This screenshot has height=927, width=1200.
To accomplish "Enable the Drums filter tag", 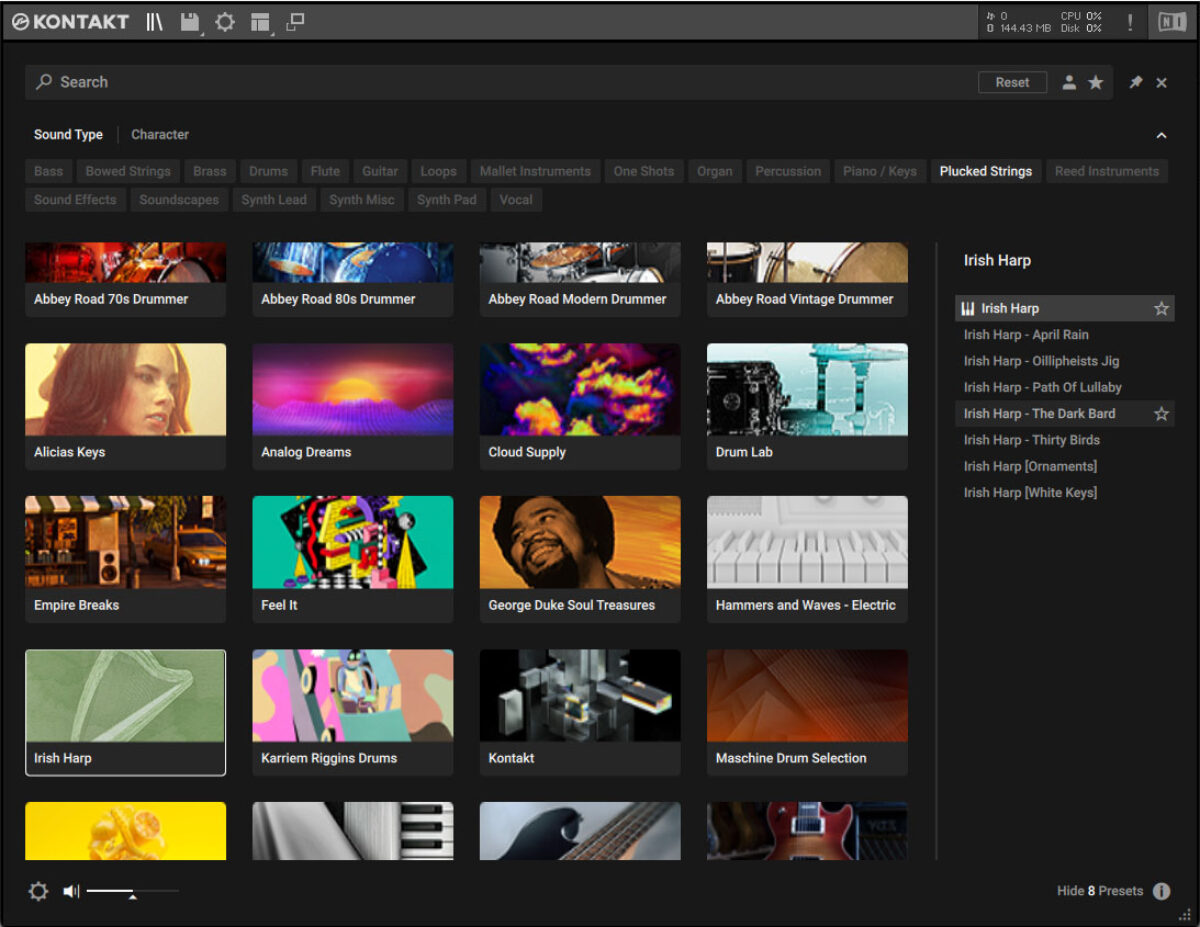I will pos(268,171).
